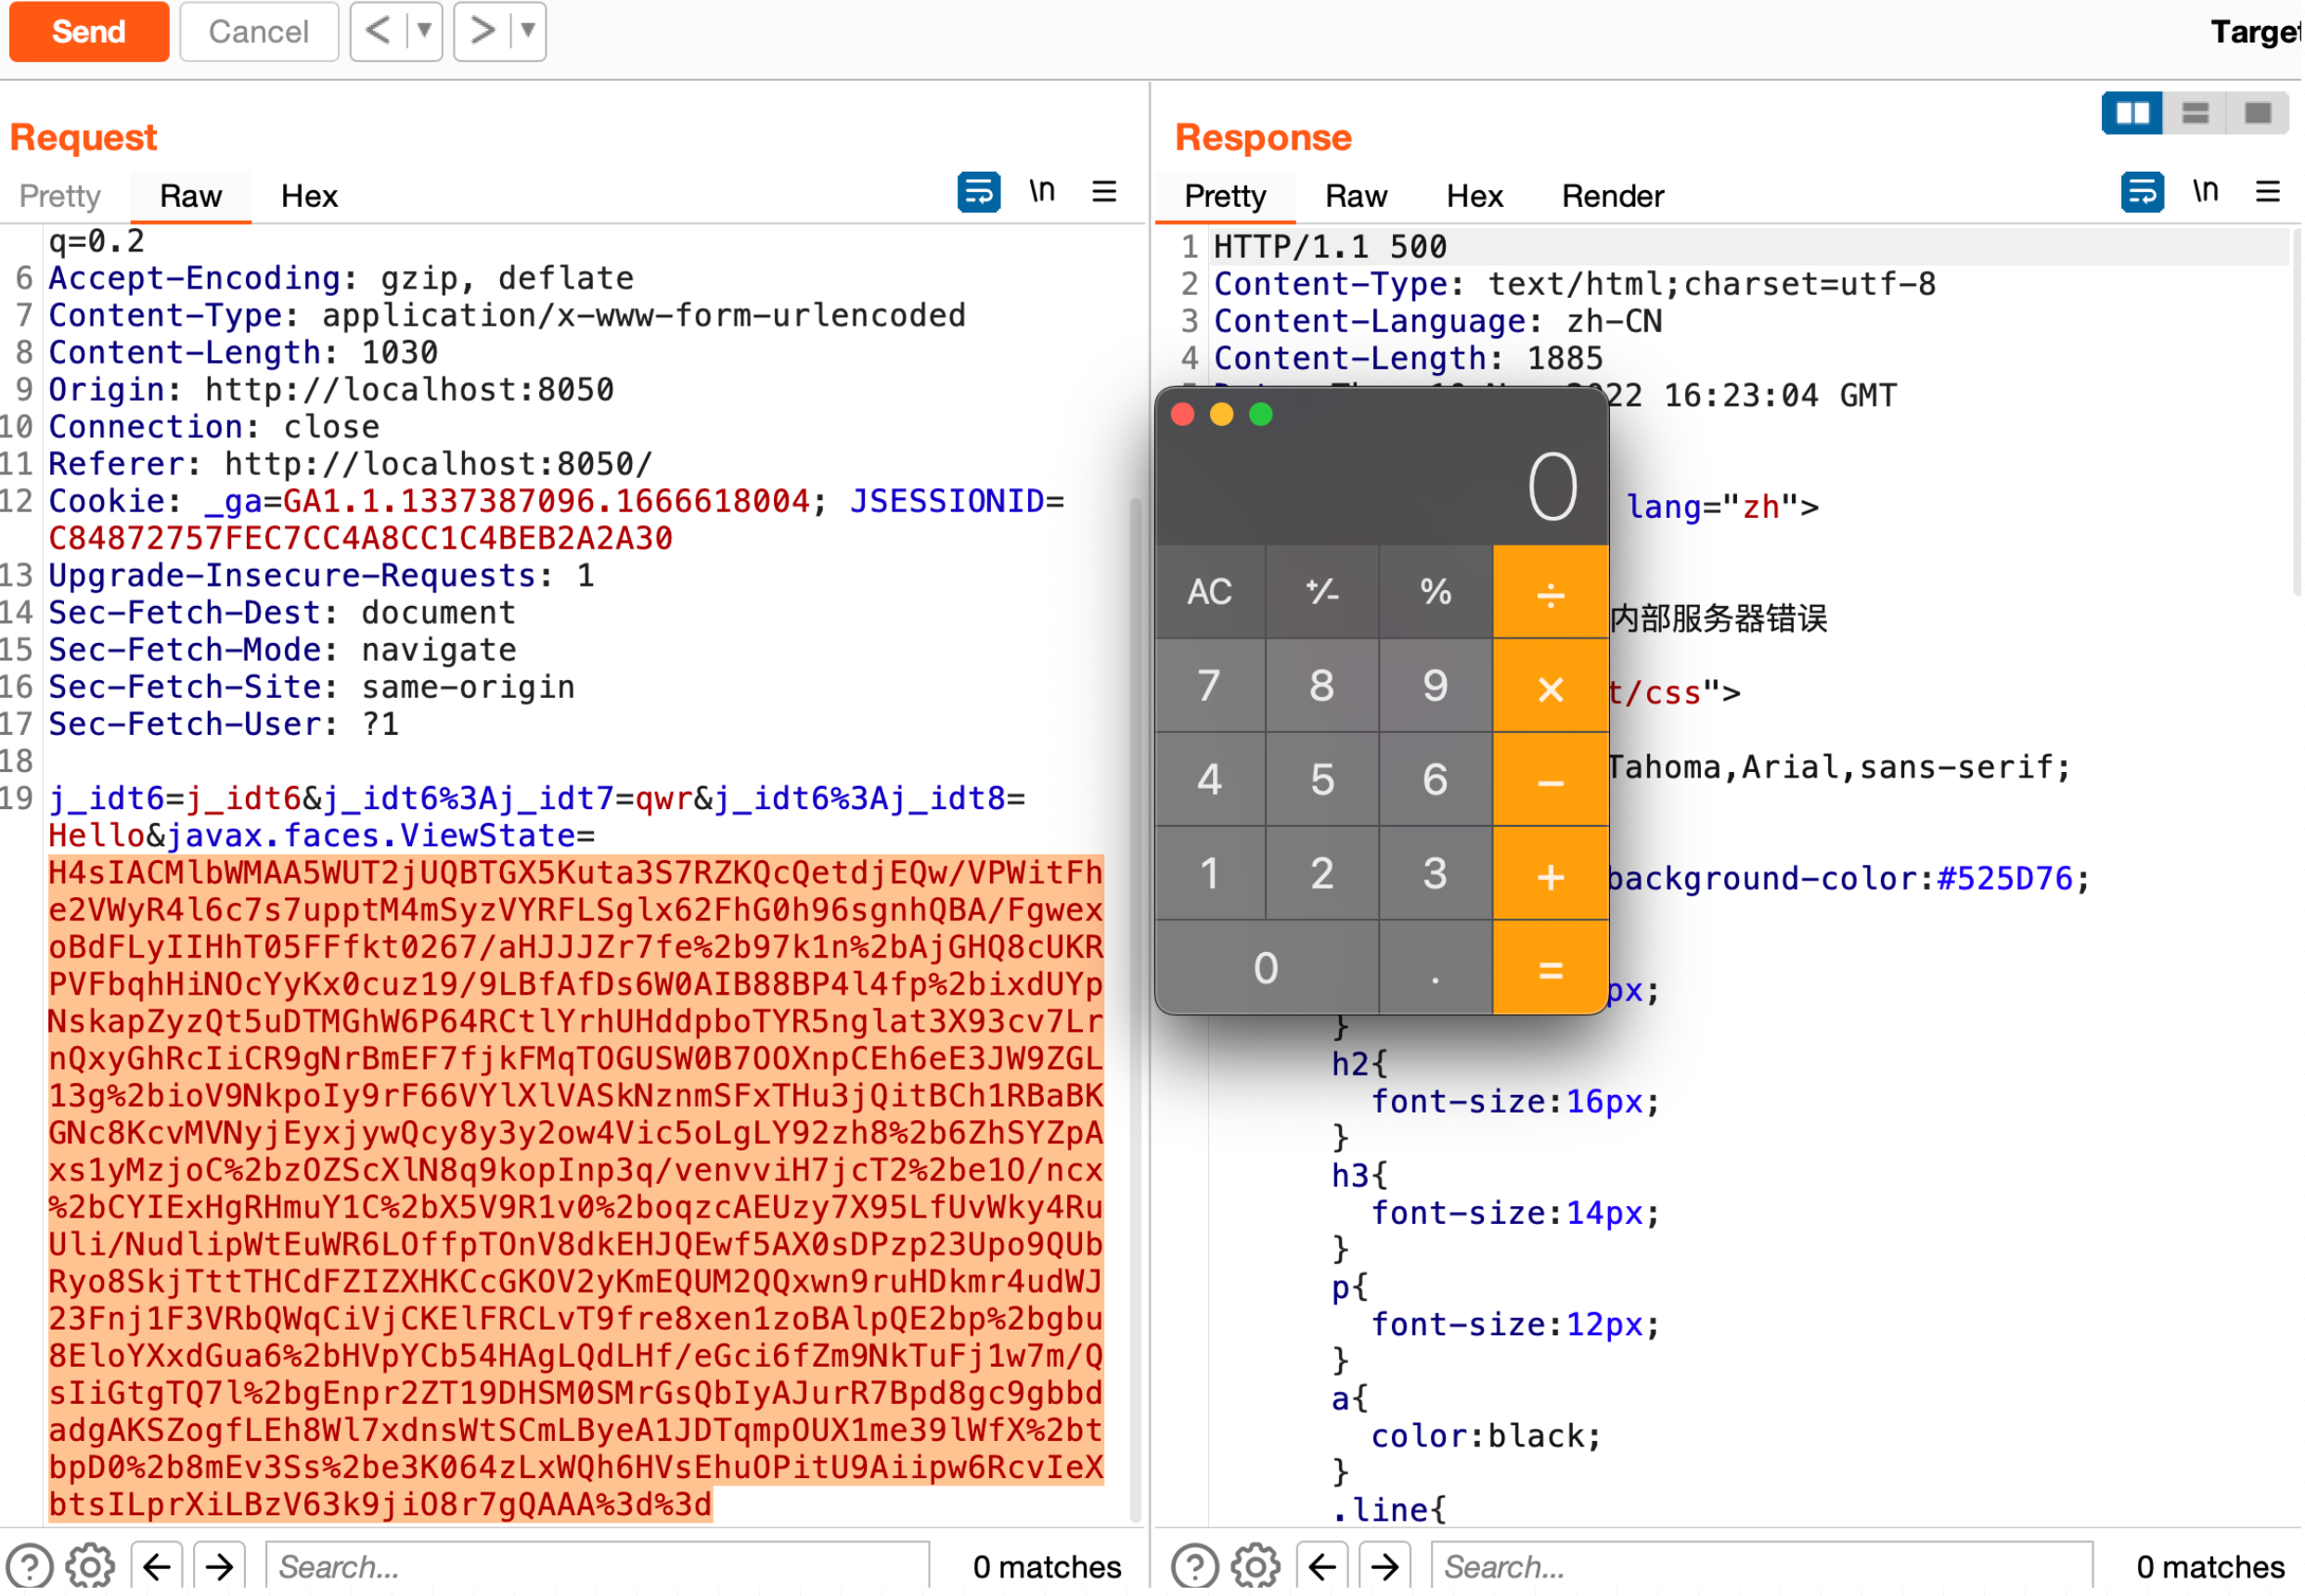Focus the Request search field
The width and height of the screenshot is (2305, 1596).
point(598,1567)
